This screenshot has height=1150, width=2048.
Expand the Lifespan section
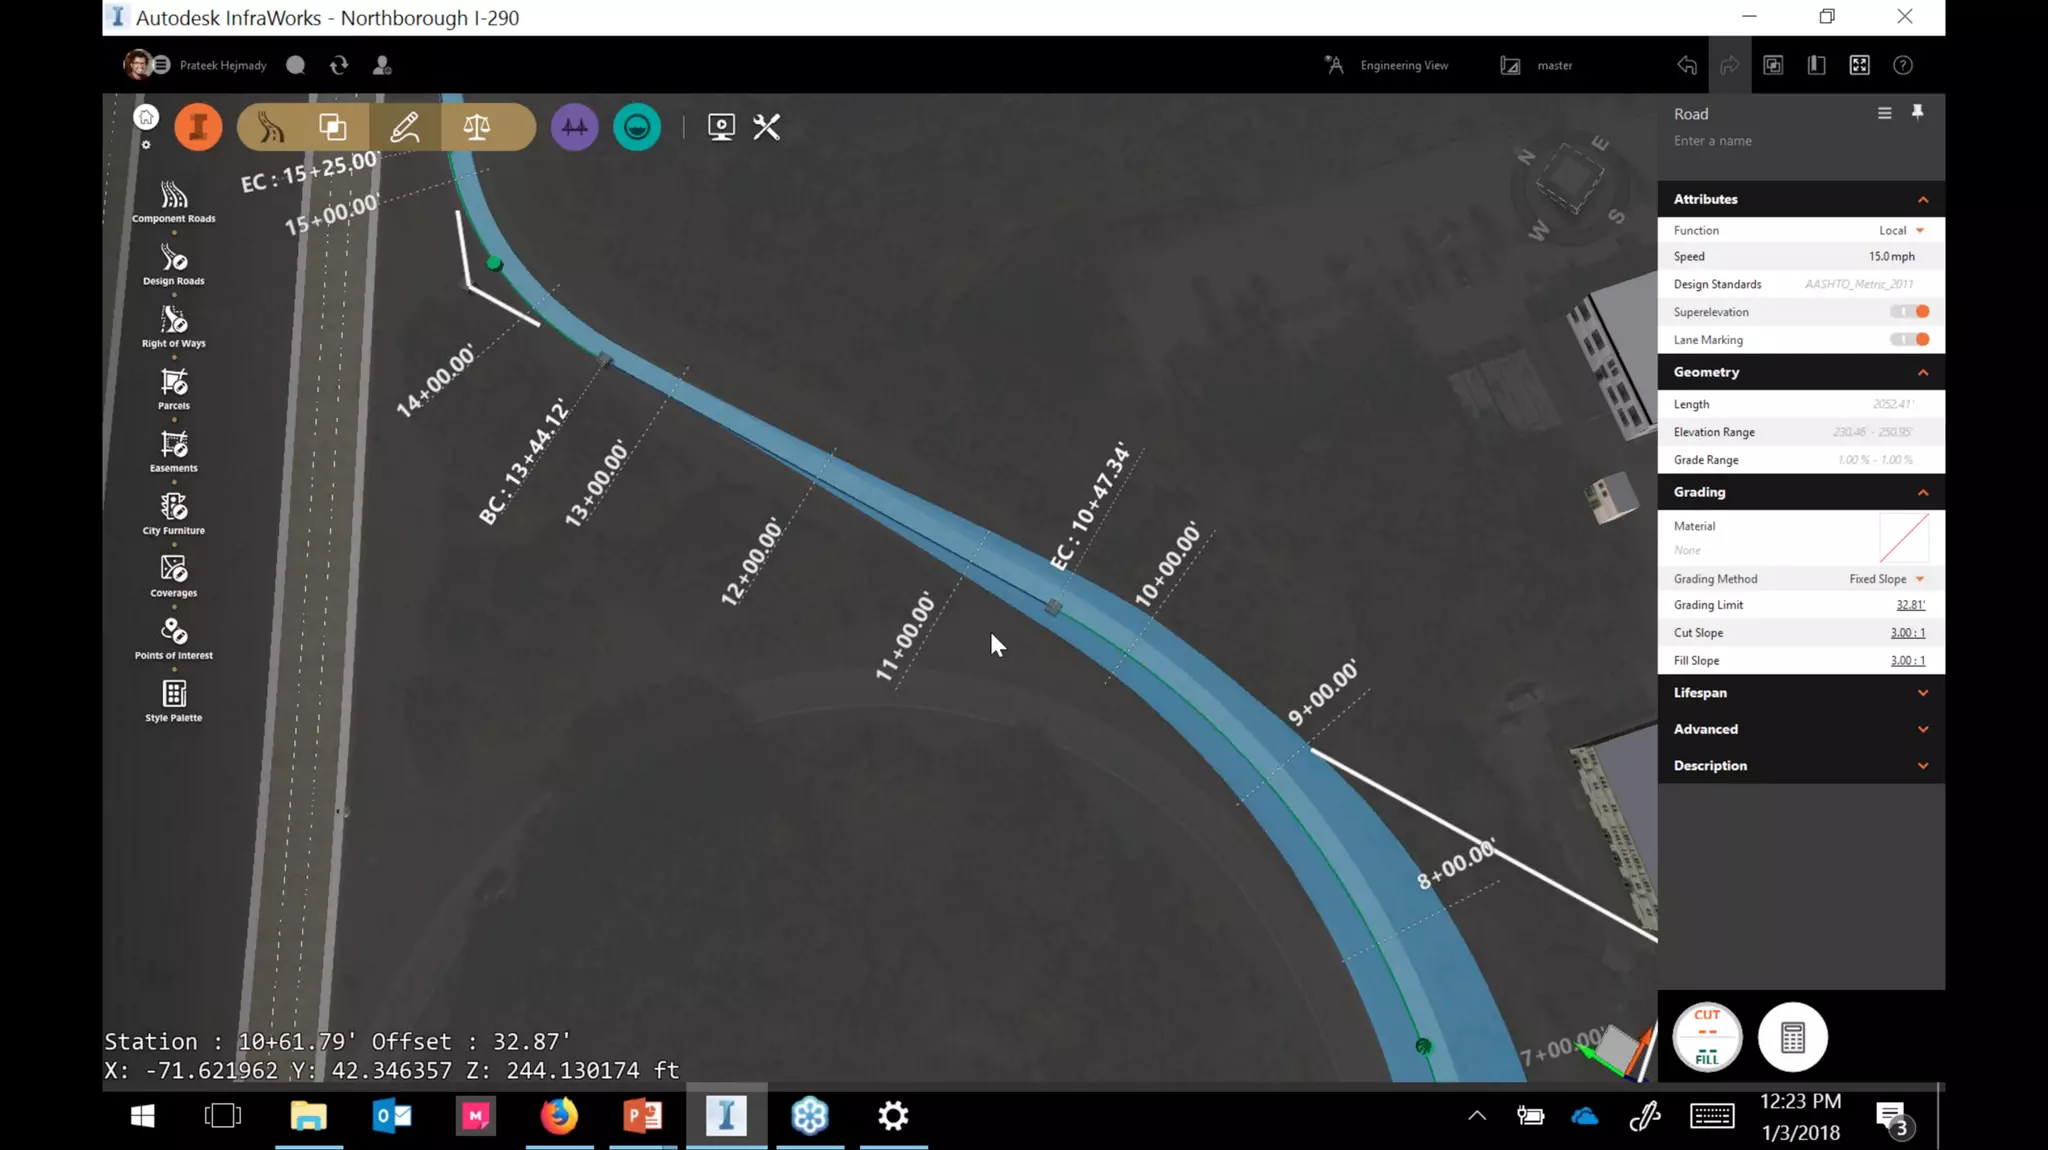[x=1922, y=693]
